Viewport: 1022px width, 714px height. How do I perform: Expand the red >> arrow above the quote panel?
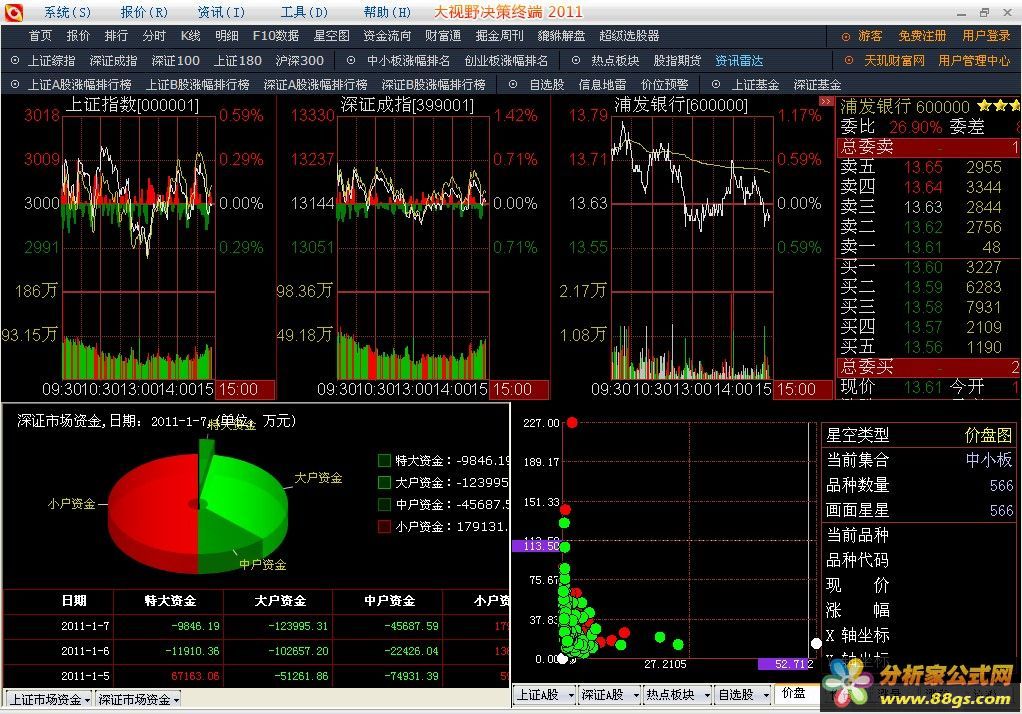pos(826,101)
